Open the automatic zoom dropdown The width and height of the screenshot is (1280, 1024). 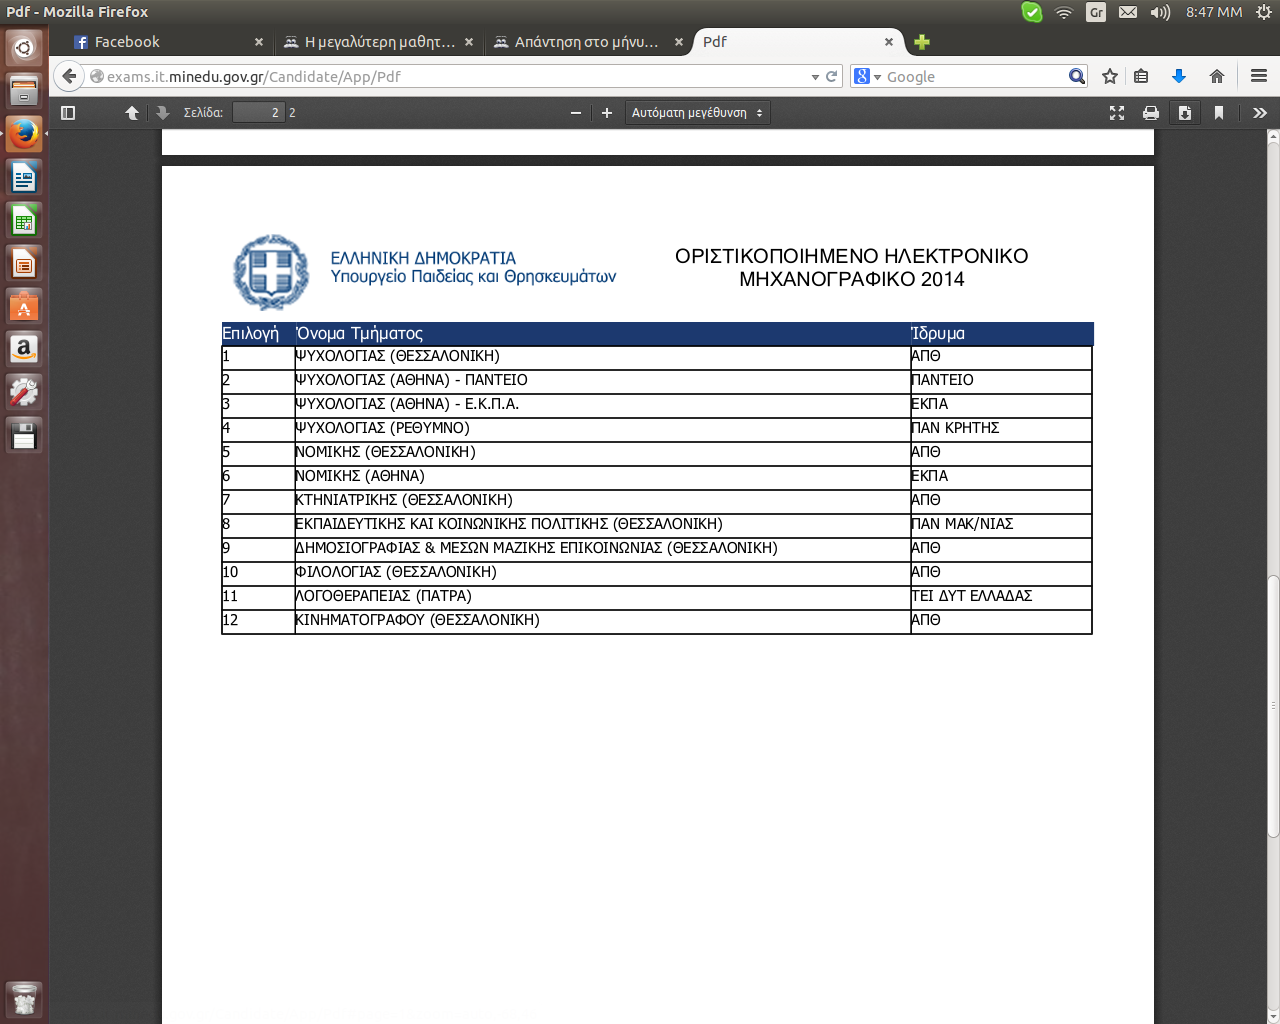tap(698, 113)
